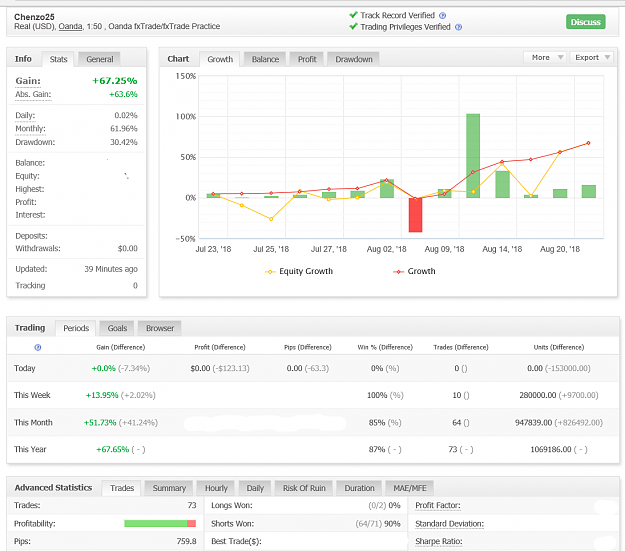
Task: Click the Abs. Gain label
Action: click(33, 94)
